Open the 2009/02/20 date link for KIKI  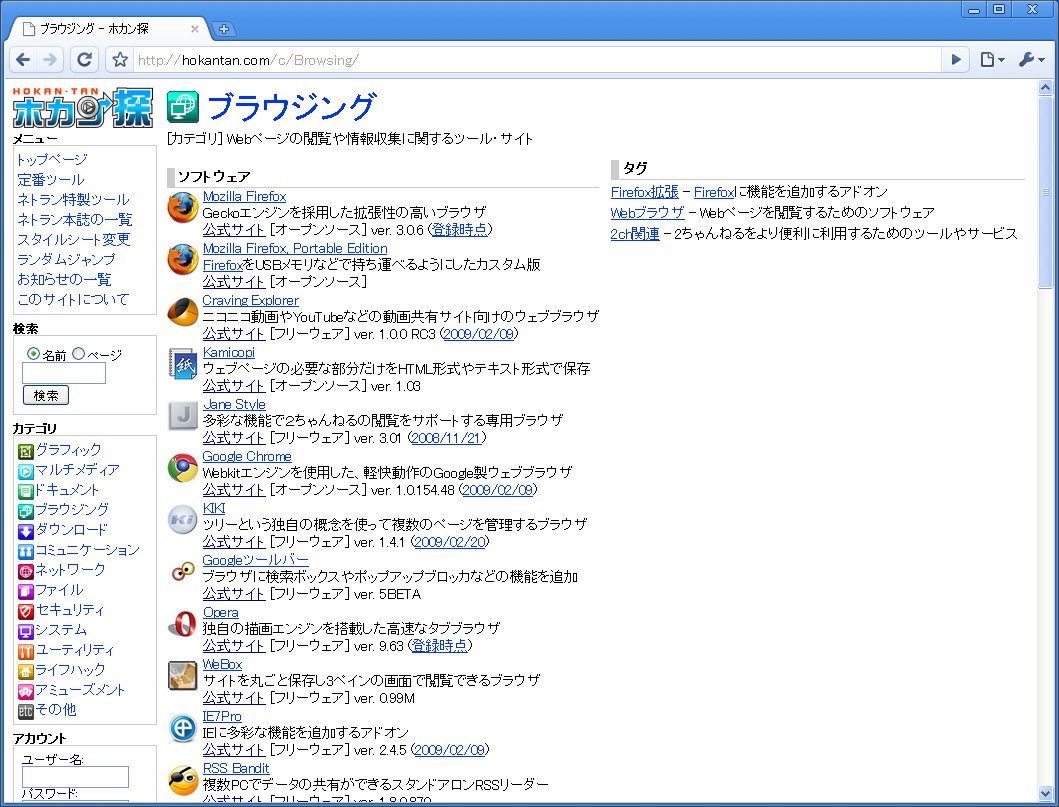(450, 542)
